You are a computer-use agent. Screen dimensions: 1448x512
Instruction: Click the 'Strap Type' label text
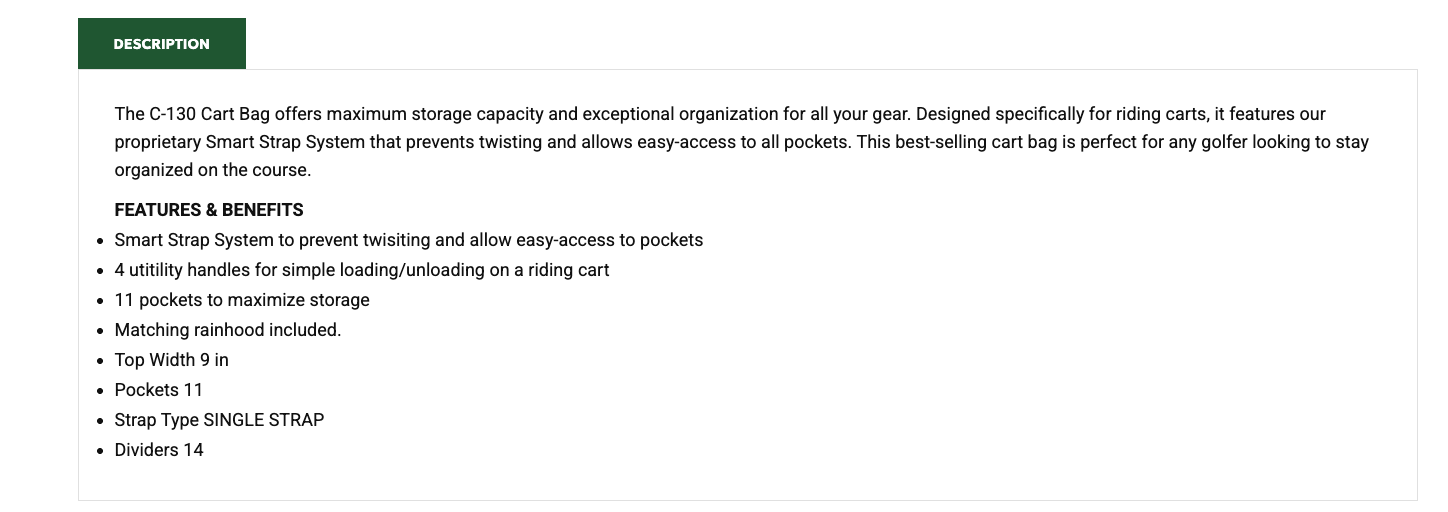pyautogui.click(x=156, y=420)
